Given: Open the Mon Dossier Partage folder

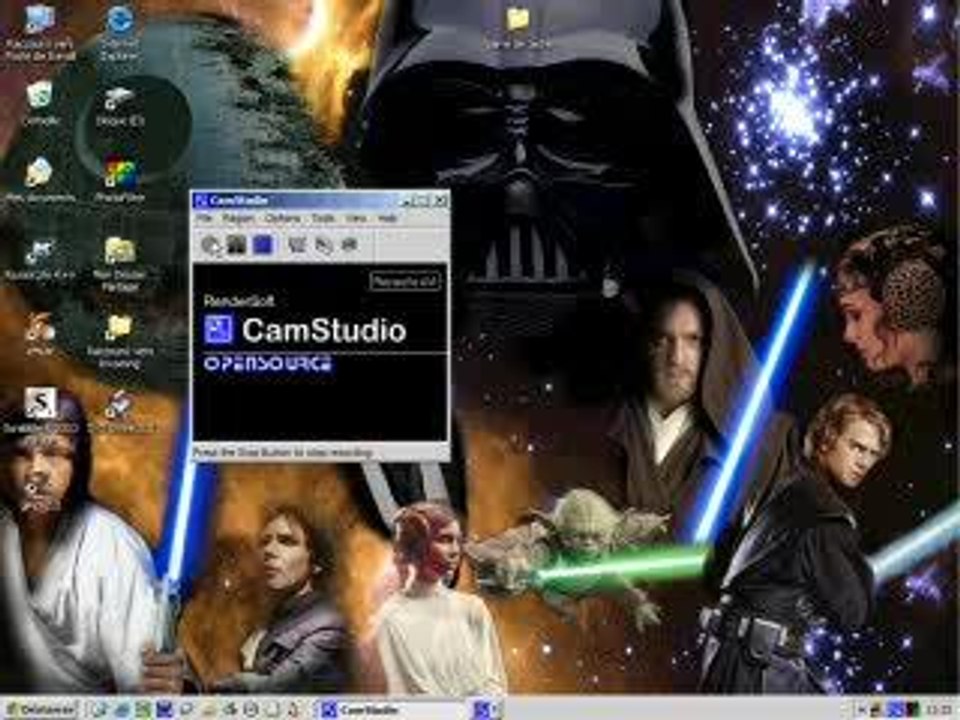Looking at the screenshot, I should (119, 263).
